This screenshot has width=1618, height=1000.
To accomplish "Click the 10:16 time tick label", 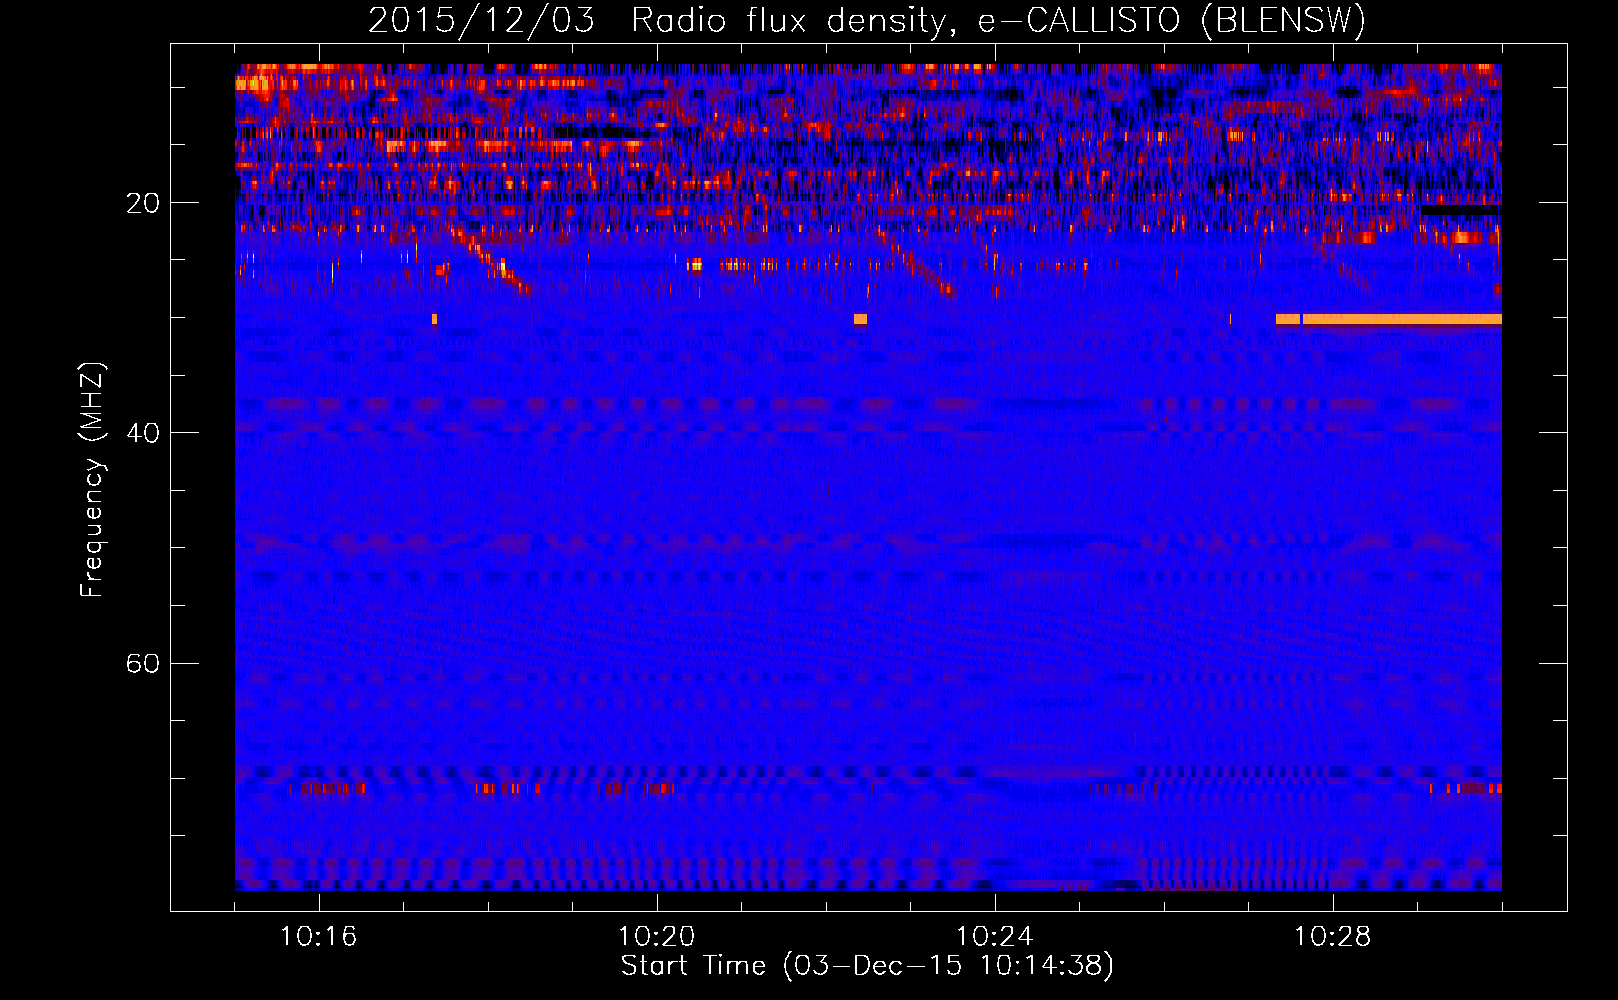I will coord(319,936).
